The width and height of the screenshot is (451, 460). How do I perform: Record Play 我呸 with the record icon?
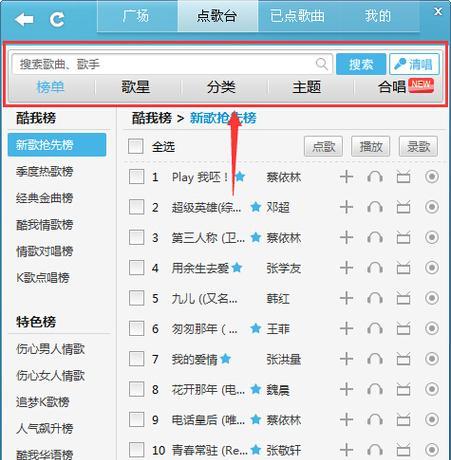(x=432, y=177)
